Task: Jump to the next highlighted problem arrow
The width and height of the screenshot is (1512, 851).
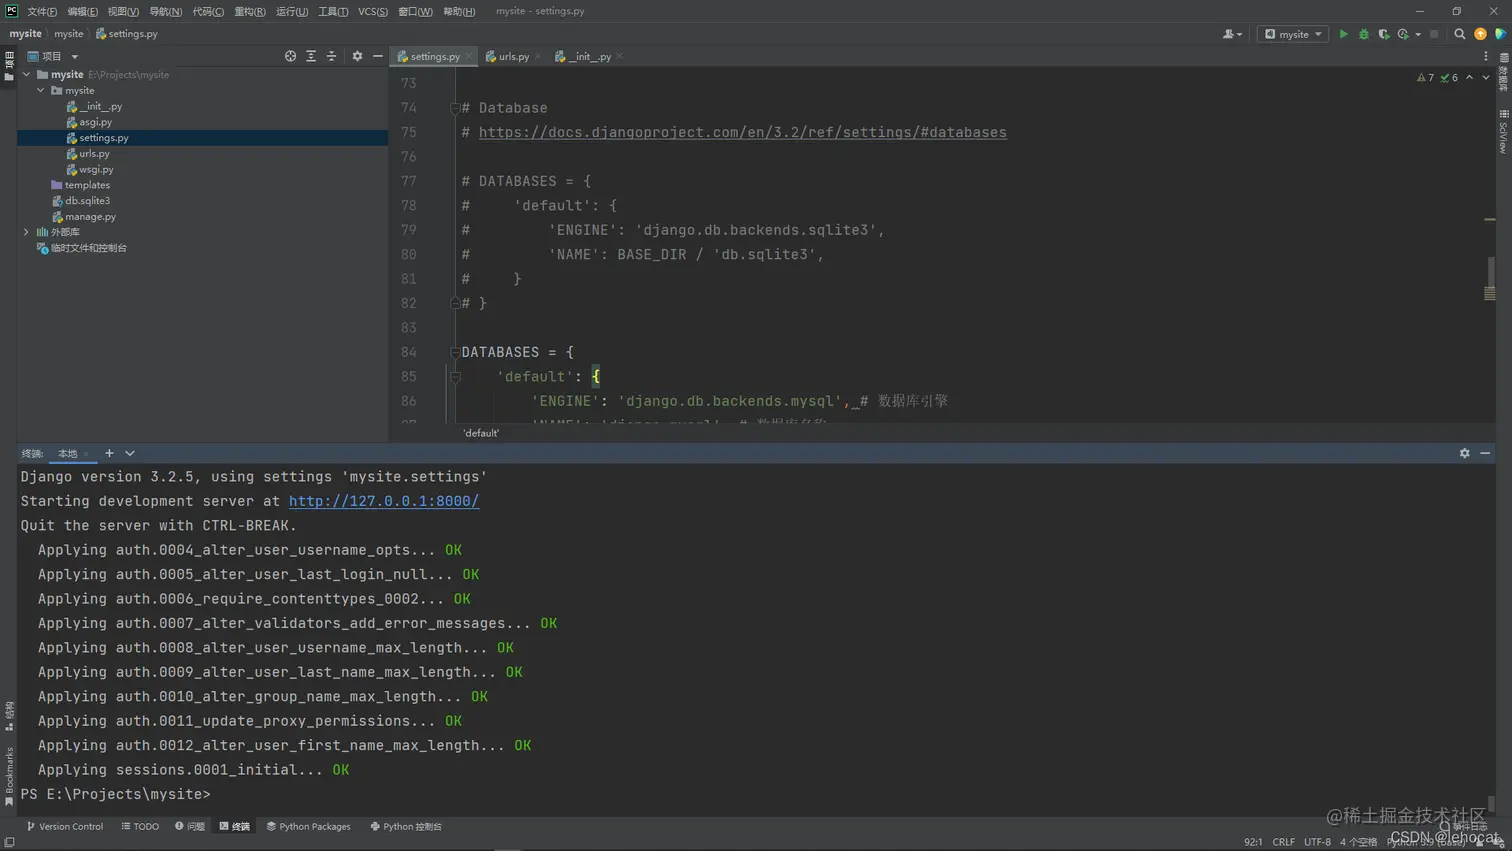Action: point(1486,77)
